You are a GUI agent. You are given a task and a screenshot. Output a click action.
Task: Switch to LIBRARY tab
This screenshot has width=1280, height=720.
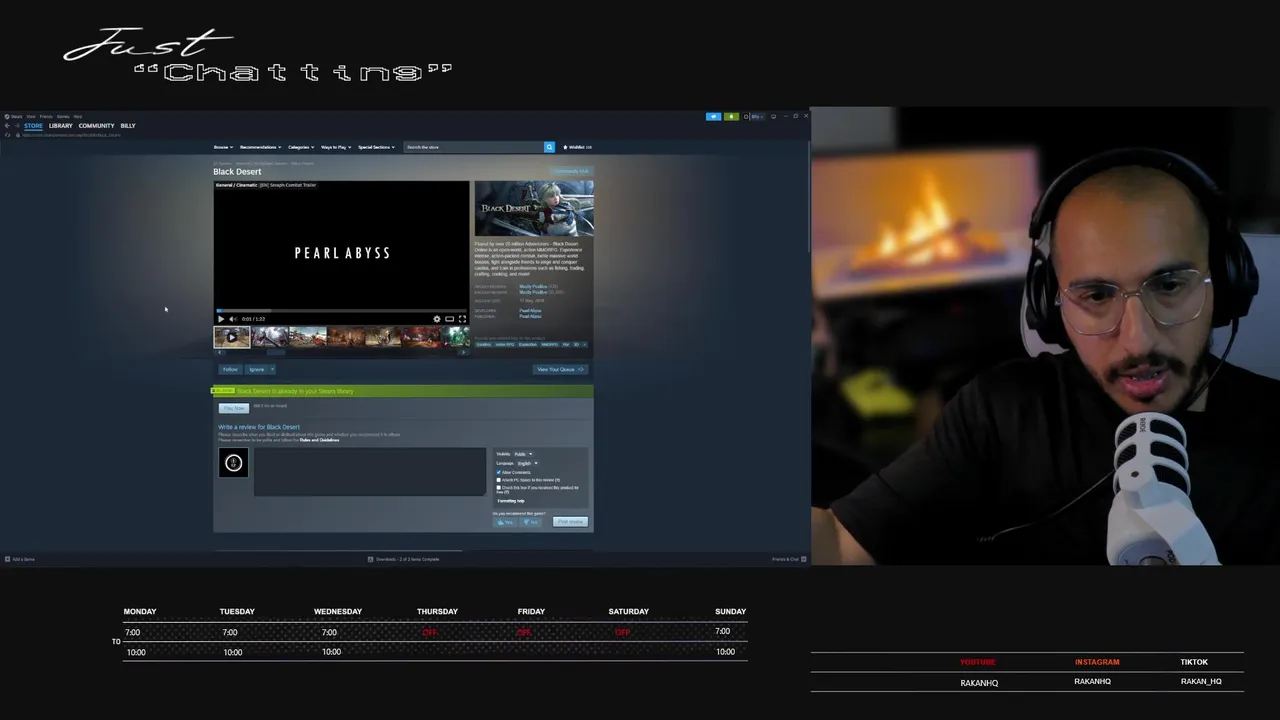[61, 125]
